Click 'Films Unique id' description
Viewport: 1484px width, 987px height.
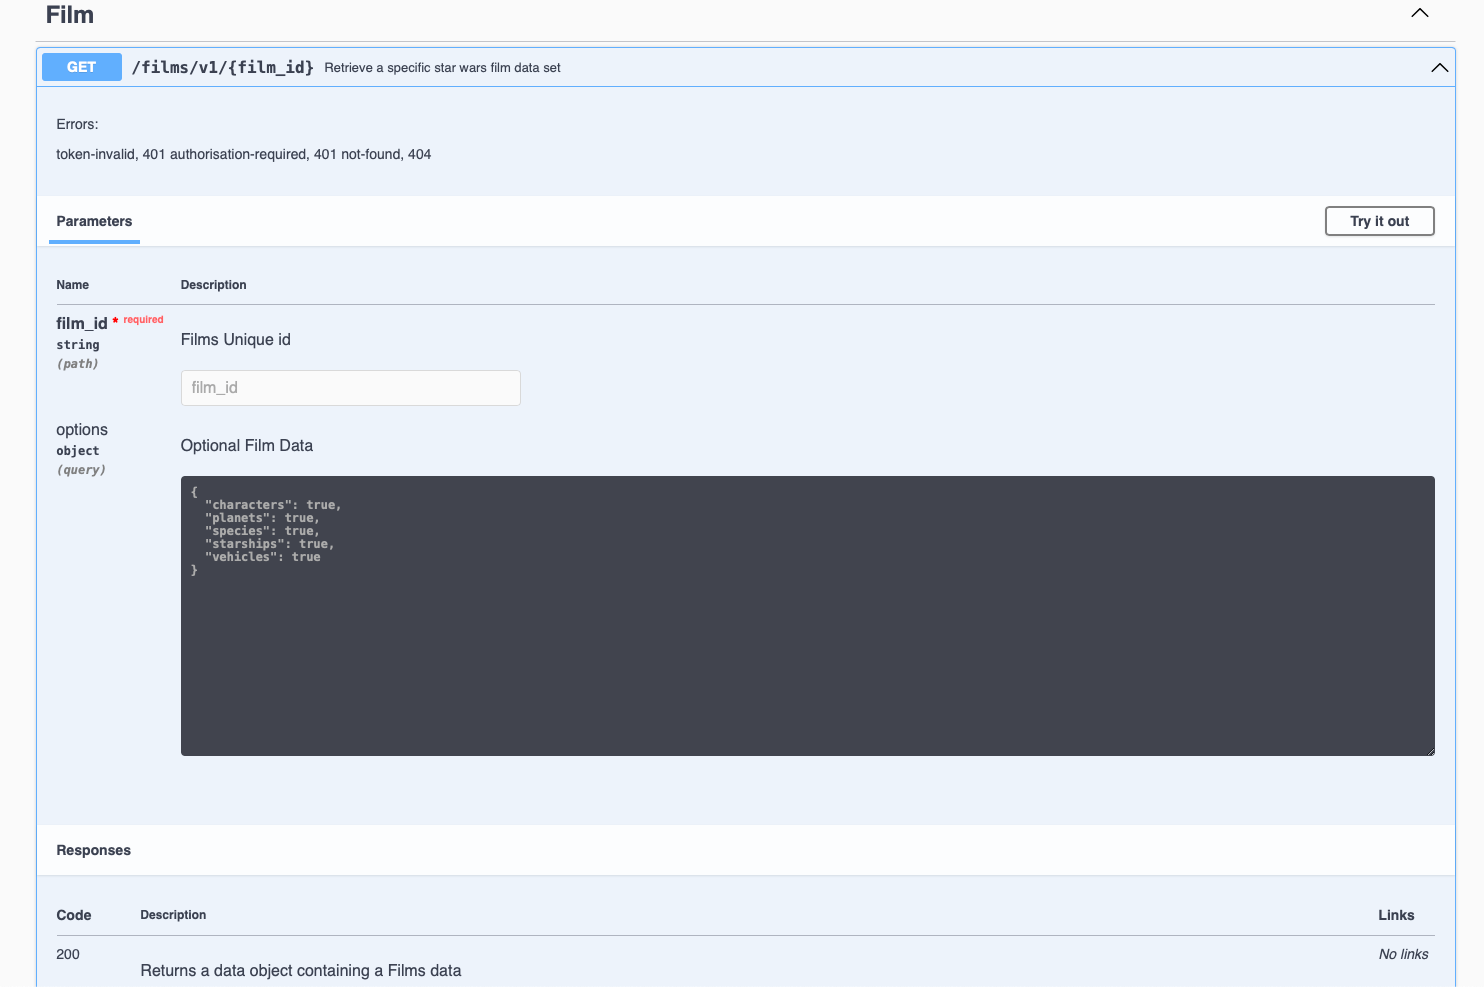(x=236, y=340)
